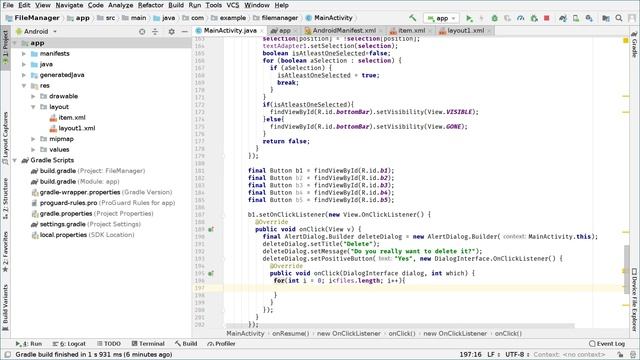Switch to the MainActivity.java editor tab
This screenshot has width=640, height=360.
click(x=230, y=31)
